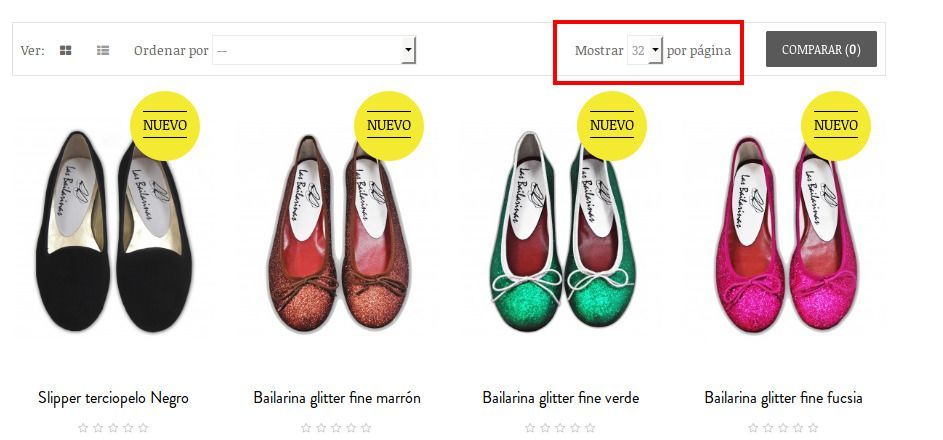Click Bailarina glitter fine marrón title
The image size is (943, 440).
[337, 398]
